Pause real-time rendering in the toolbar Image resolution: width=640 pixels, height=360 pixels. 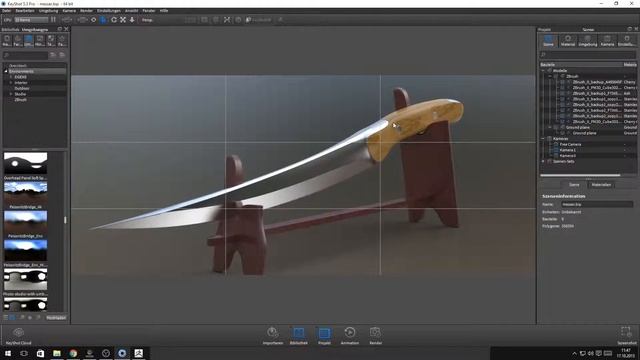53,20
